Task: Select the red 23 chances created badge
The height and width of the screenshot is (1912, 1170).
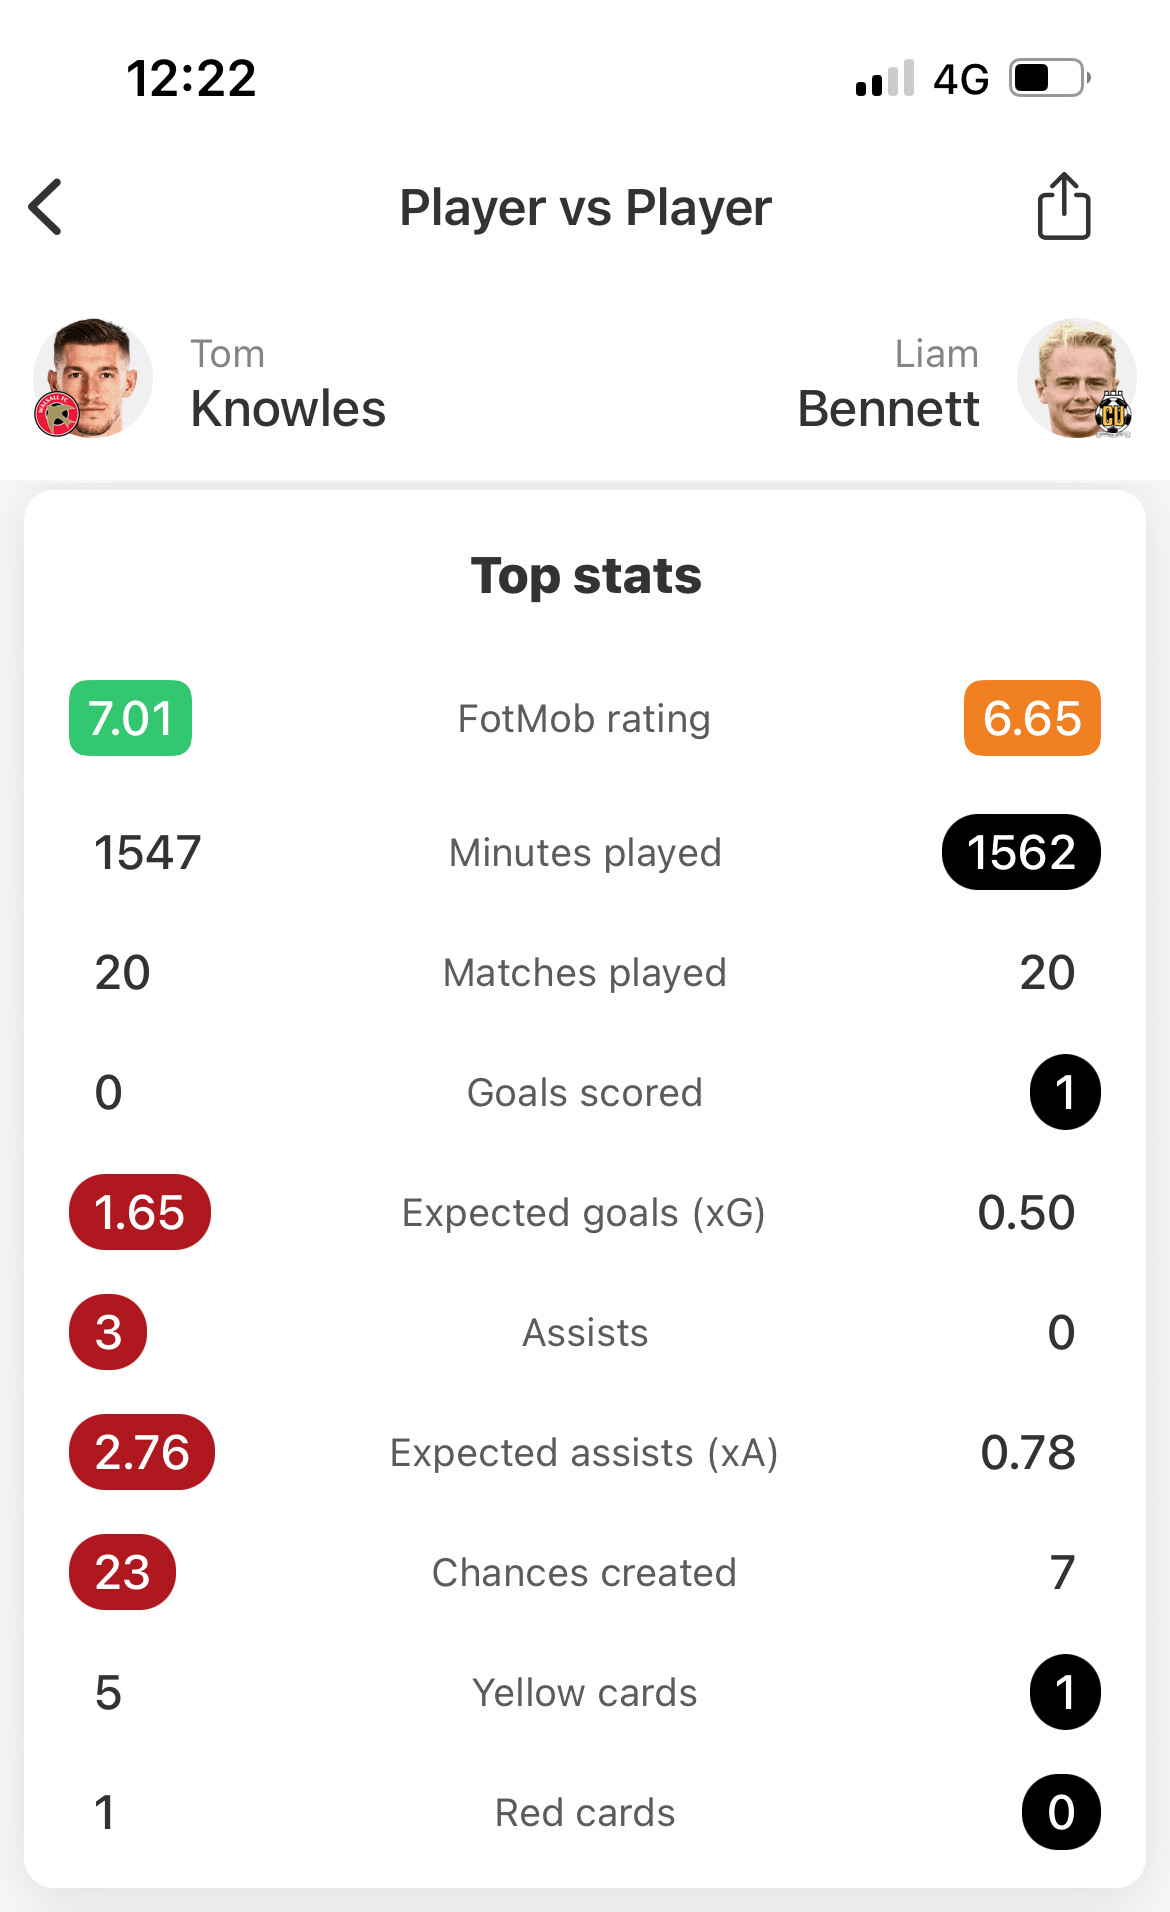Action: [x=122, y=1572]
